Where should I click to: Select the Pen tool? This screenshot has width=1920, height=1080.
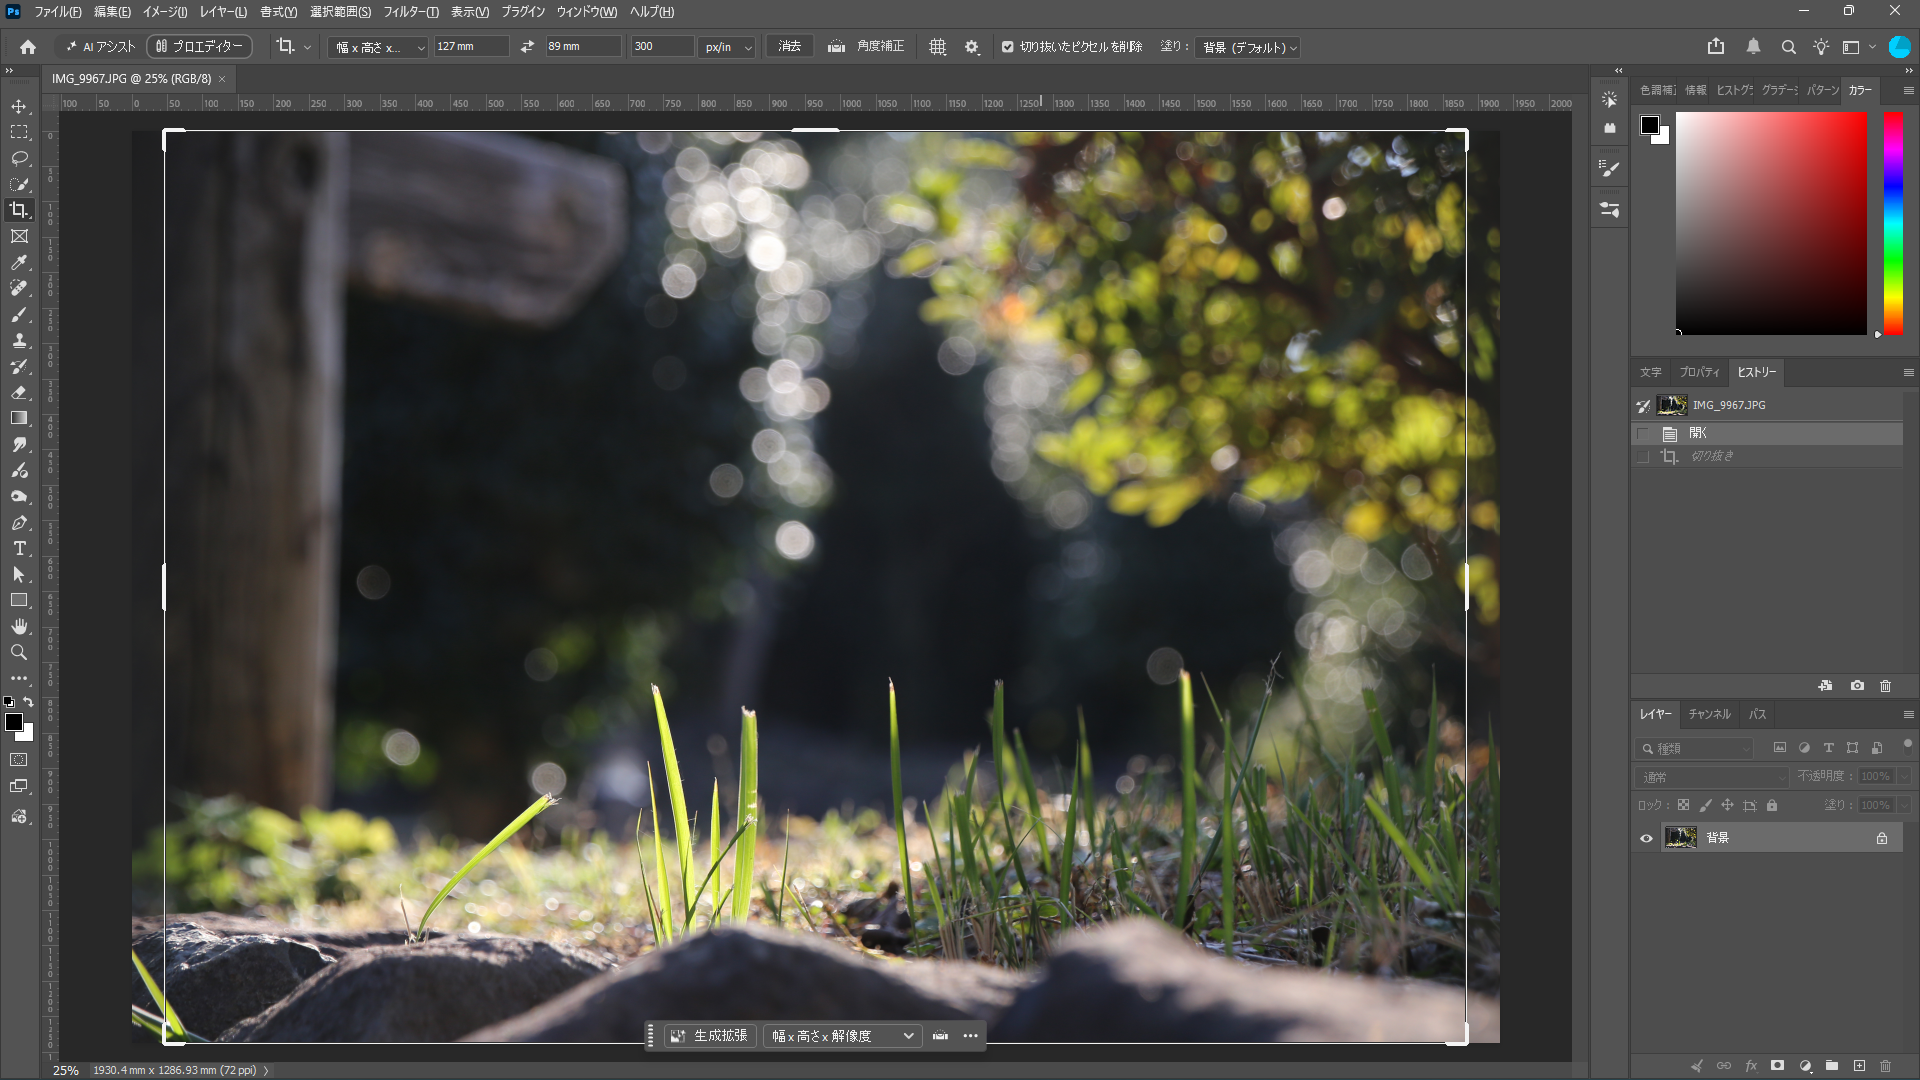(x=19, y=522)
